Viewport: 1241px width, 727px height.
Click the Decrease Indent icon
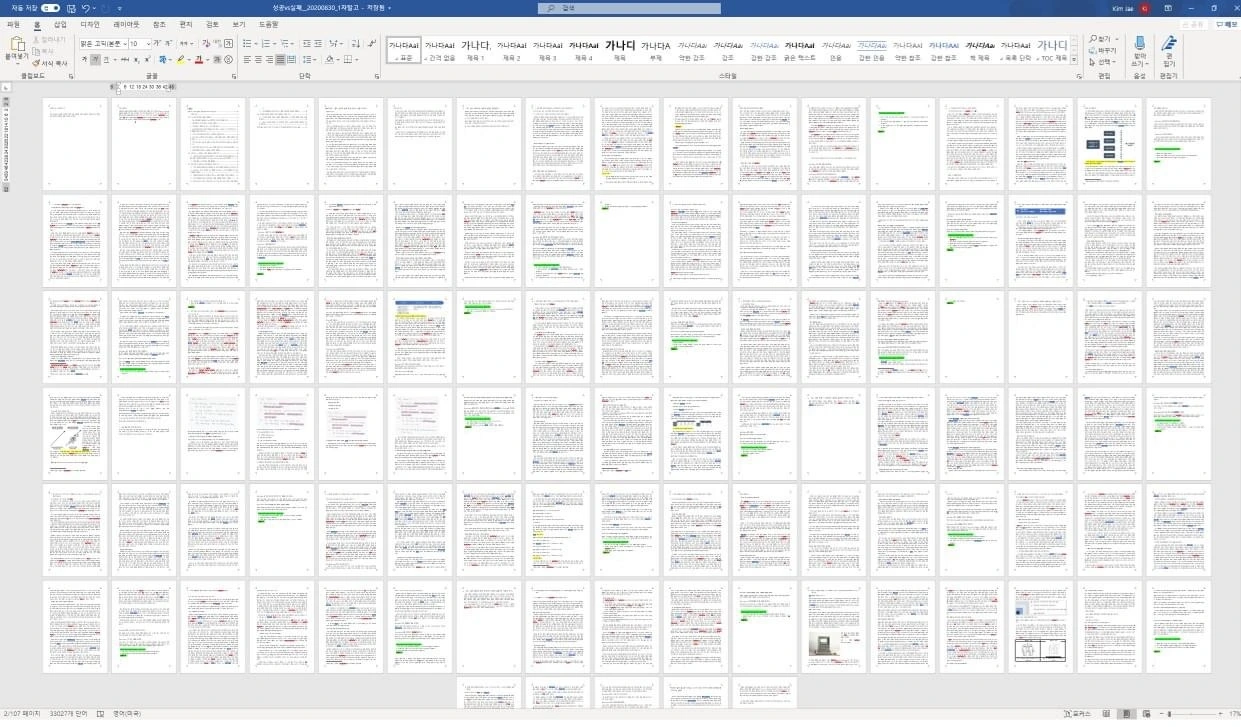tap(306, 44)
